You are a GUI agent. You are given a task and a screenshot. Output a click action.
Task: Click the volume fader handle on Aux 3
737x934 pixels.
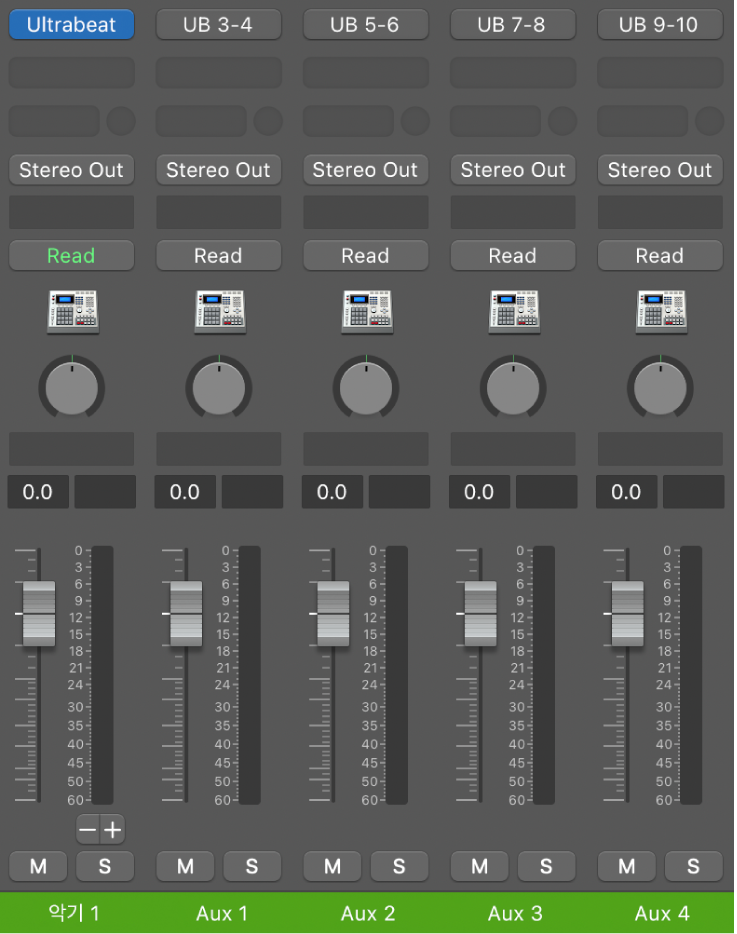click(480, 614)
